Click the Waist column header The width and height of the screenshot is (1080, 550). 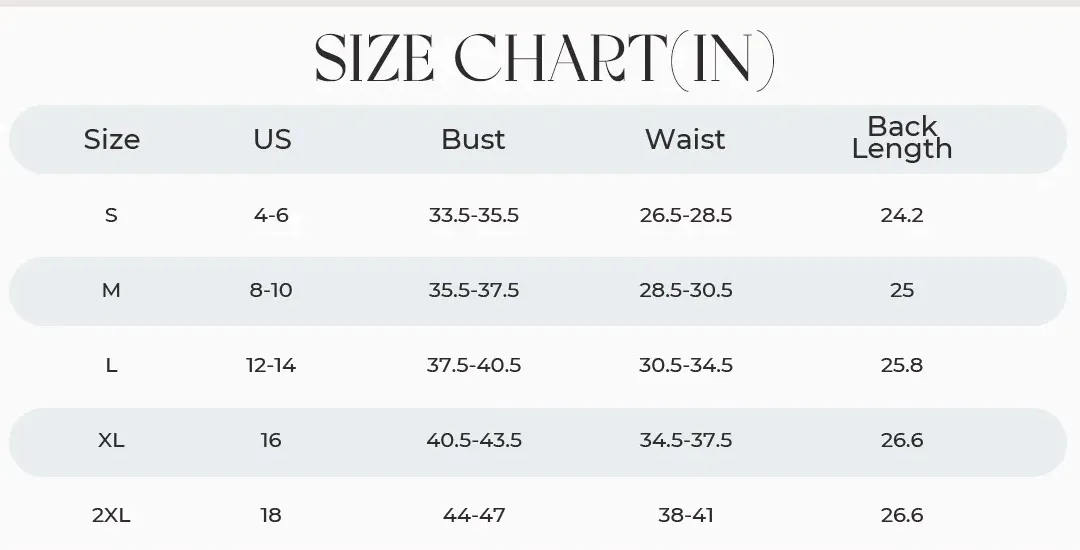(685, 140)
